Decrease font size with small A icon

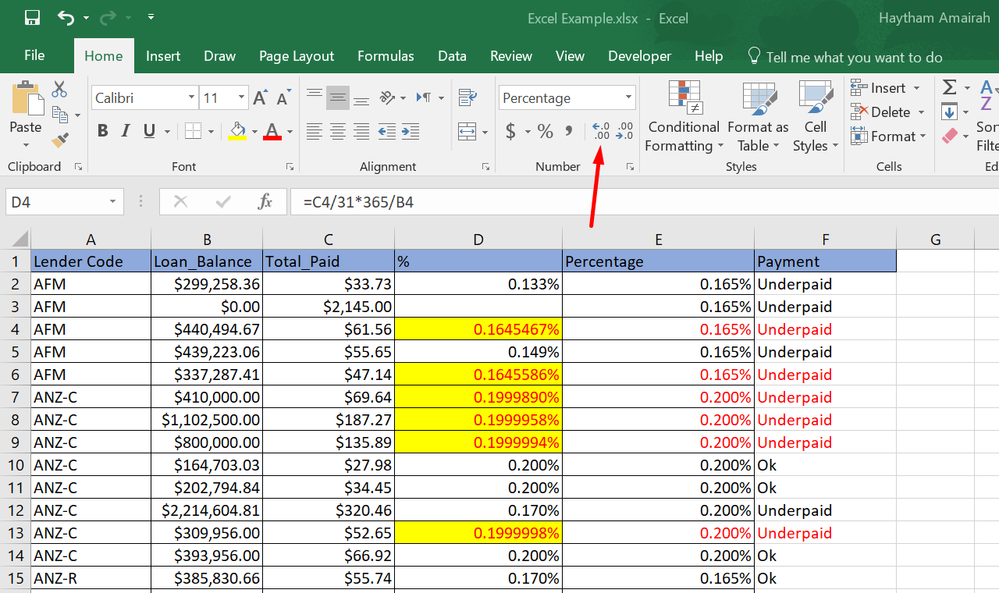coord(284,97)
